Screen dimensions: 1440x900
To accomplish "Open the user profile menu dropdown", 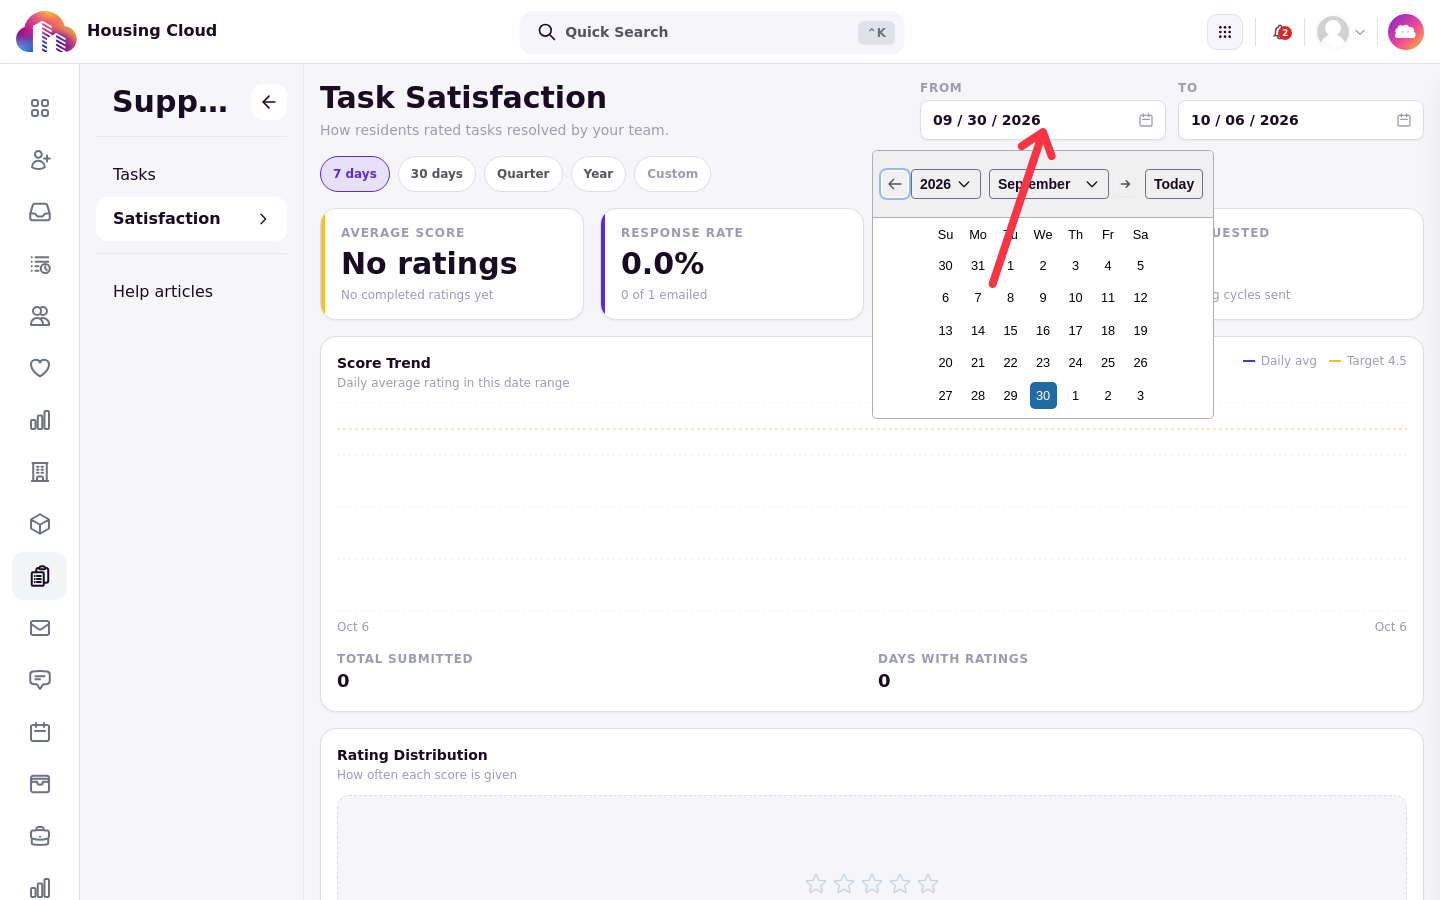I will click(1341, 32).
